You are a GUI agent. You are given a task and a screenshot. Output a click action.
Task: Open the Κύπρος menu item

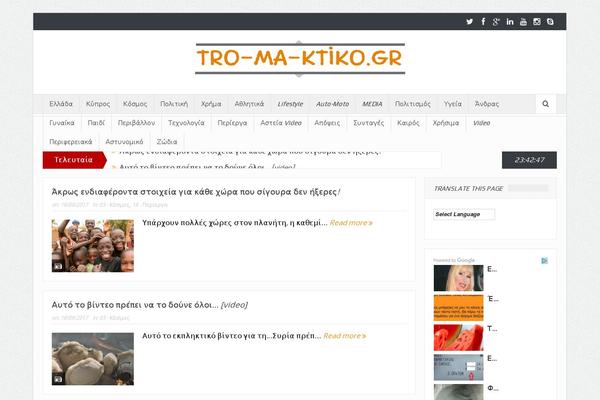click(x=98, y=104)
